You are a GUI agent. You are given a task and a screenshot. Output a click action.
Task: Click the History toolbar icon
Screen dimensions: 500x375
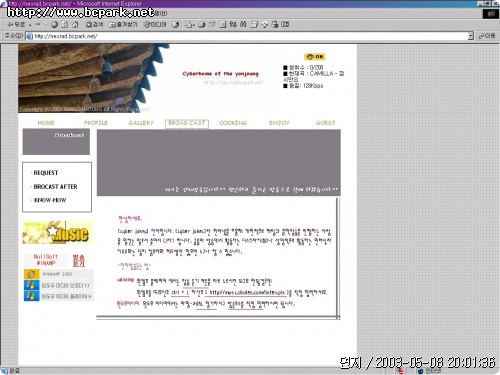(176, 24)
